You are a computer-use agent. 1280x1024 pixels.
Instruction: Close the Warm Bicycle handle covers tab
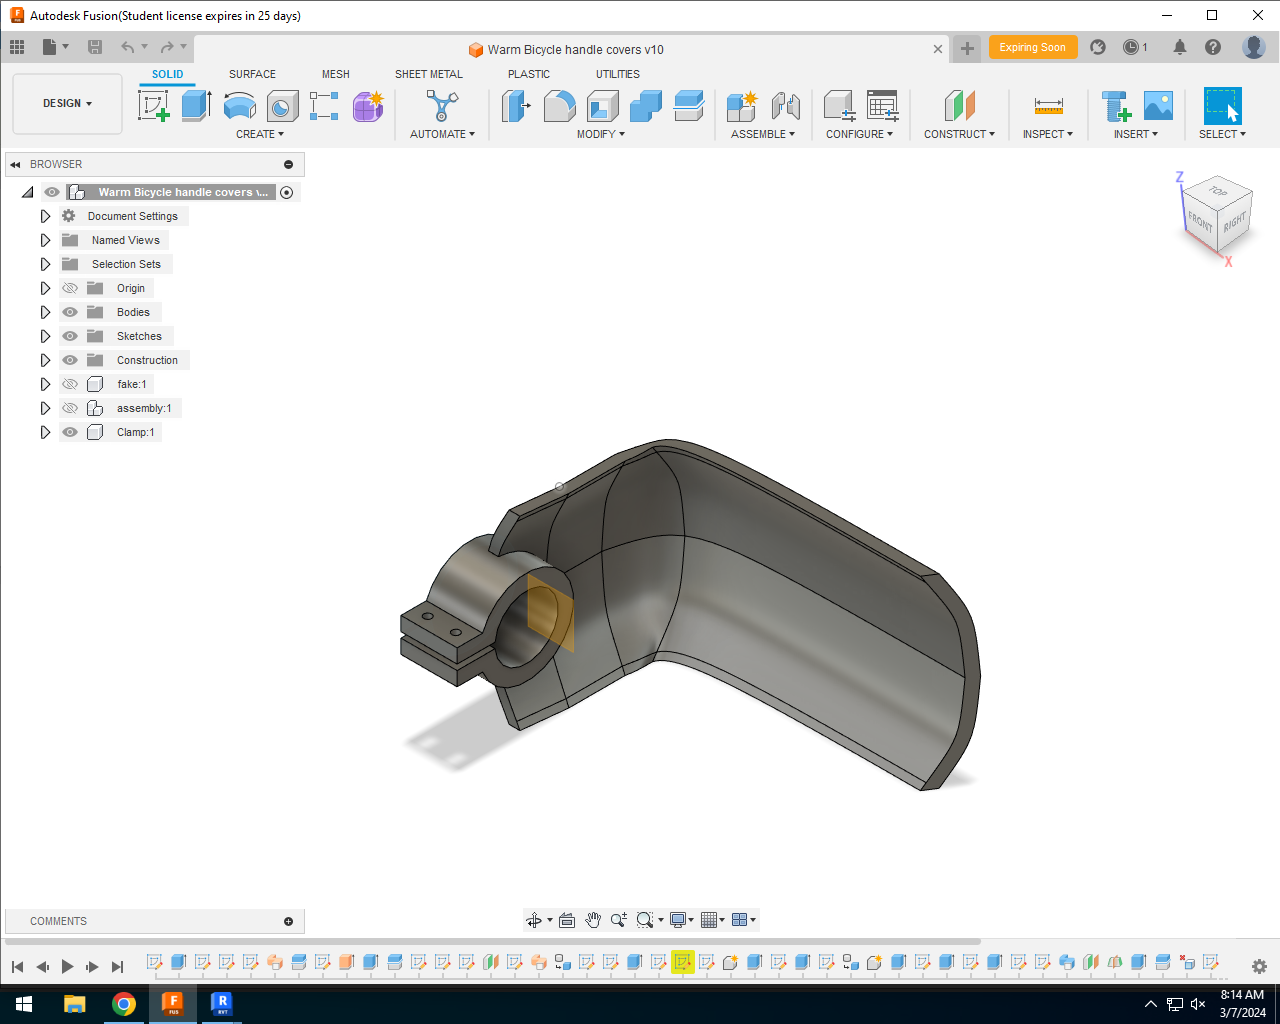[938, 49]
